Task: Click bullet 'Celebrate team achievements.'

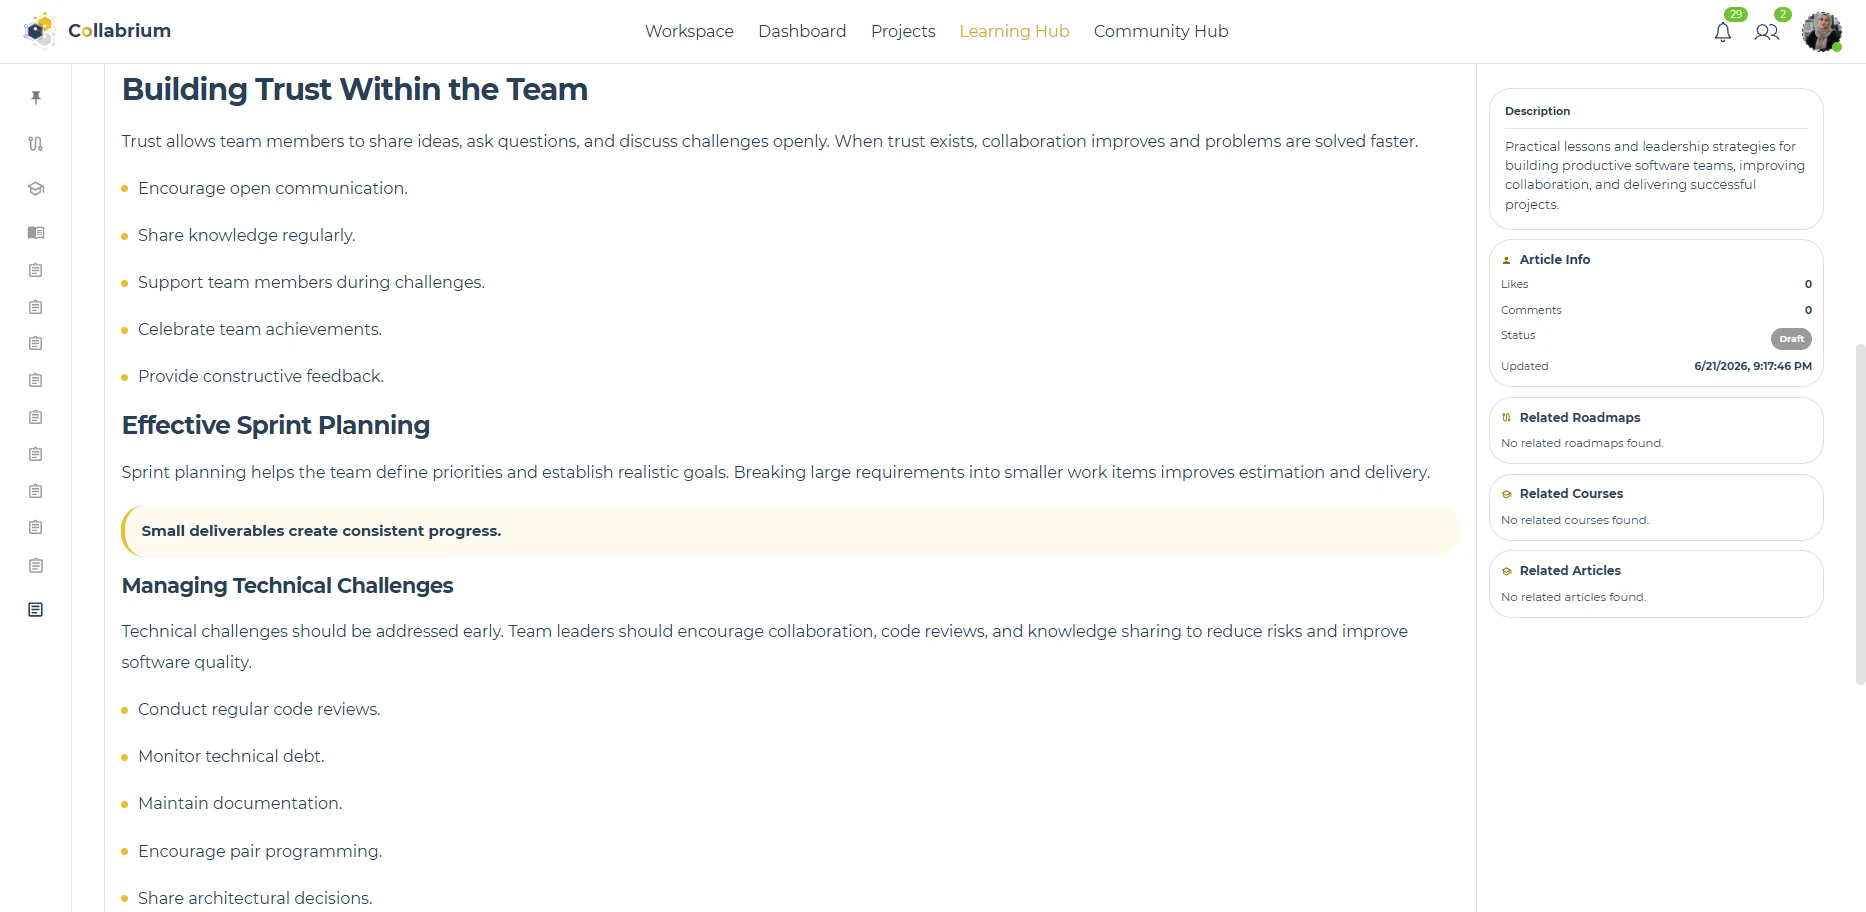Action: tap(260, 329)
